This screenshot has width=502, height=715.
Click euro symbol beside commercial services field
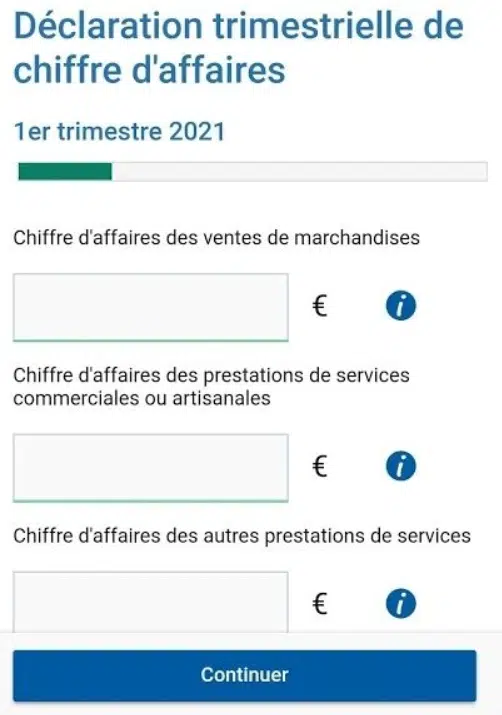pos(320,466)
